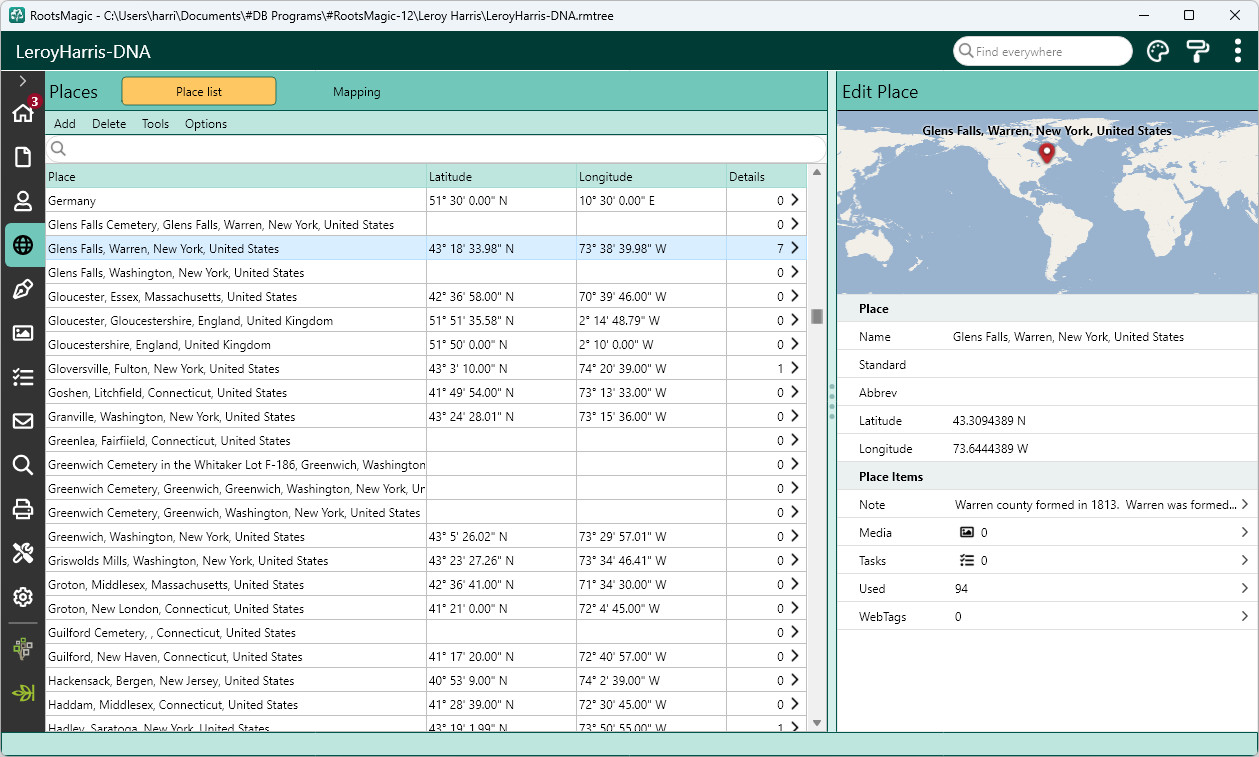This screenshot has height=757, width=1259.
Task: Expand the Used 94 row
Action: [1047, 589]
